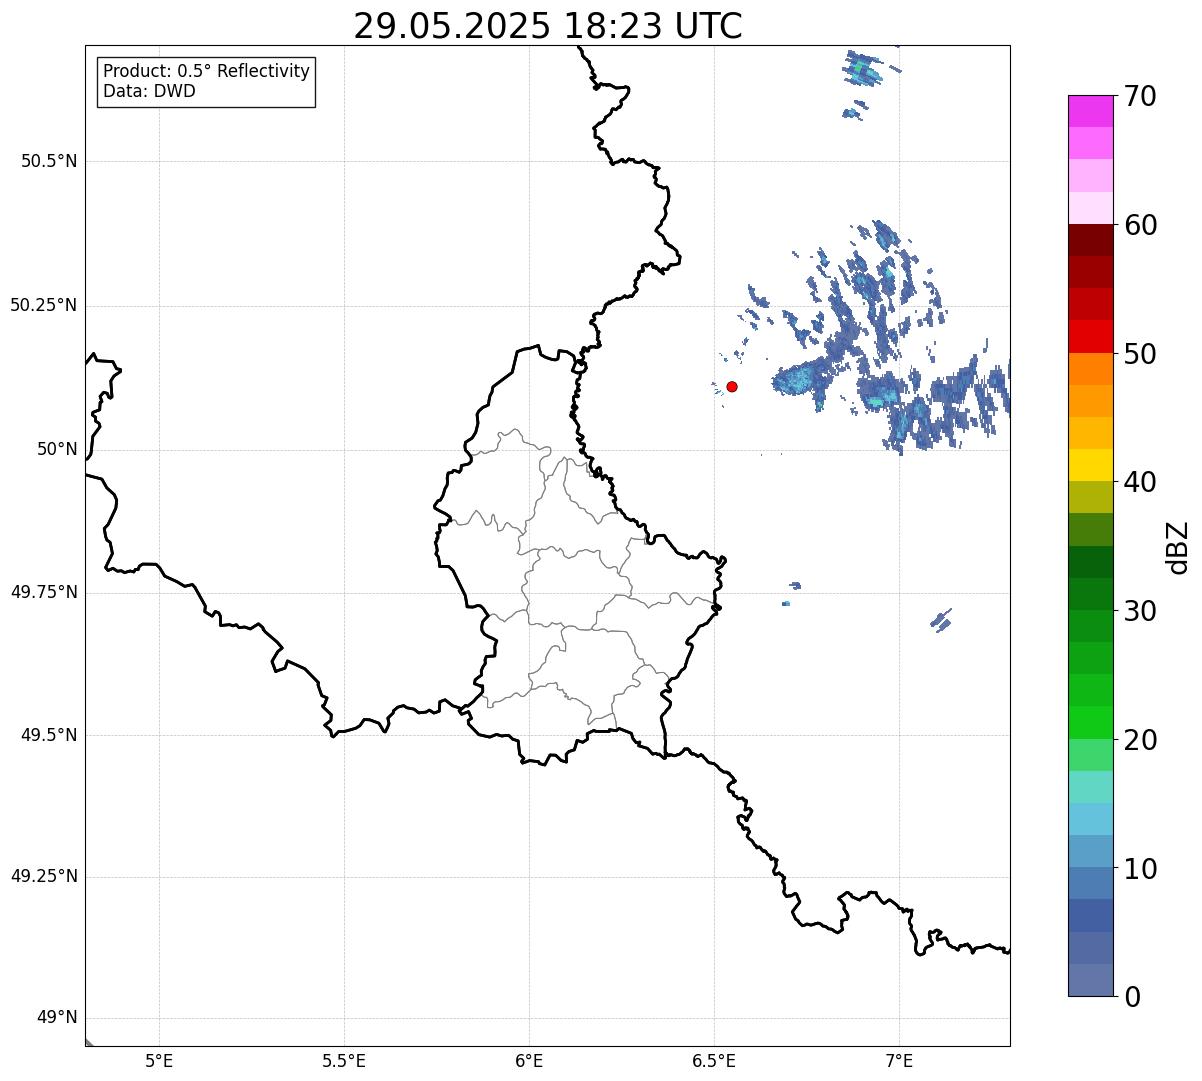Click the 50.5°N latitude label
This screenshot has width=1202, height=1081.
coord(49,161)
